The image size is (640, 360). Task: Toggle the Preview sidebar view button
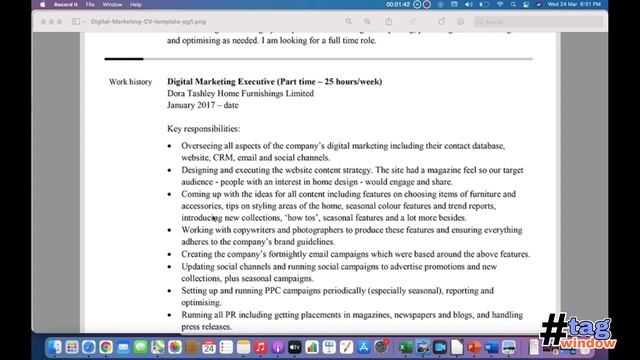click(x=76, y=22)
